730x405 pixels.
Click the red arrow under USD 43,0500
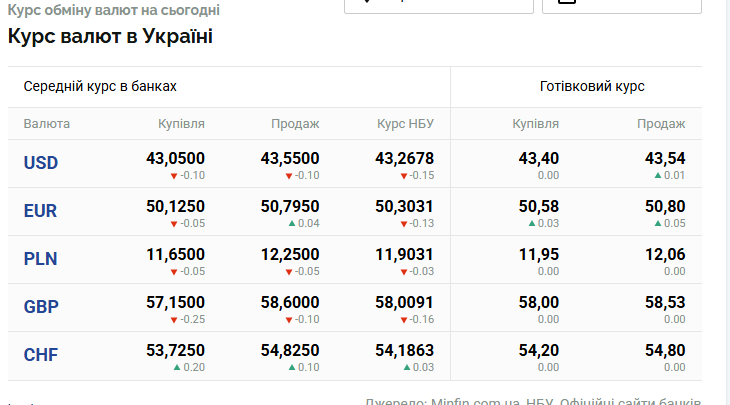[174, 176]
